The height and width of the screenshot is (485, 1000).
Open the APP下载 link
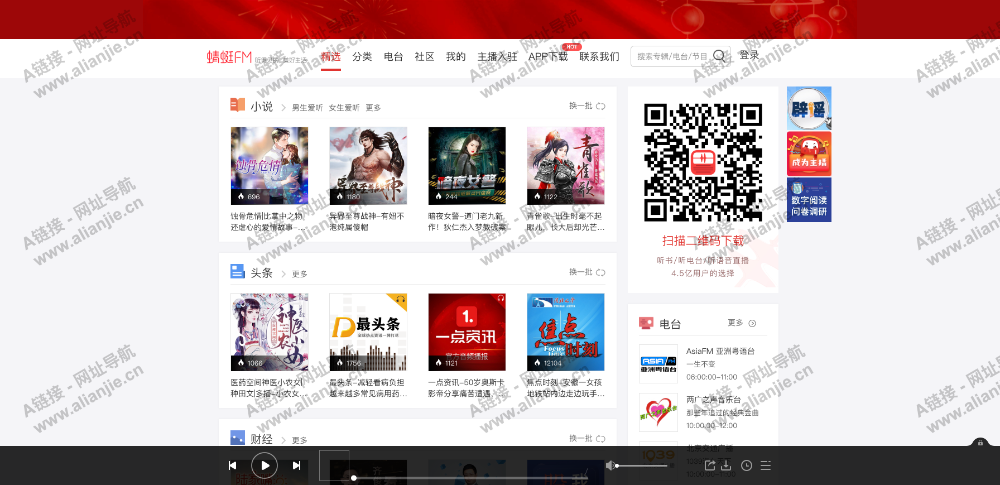(548, 56)
